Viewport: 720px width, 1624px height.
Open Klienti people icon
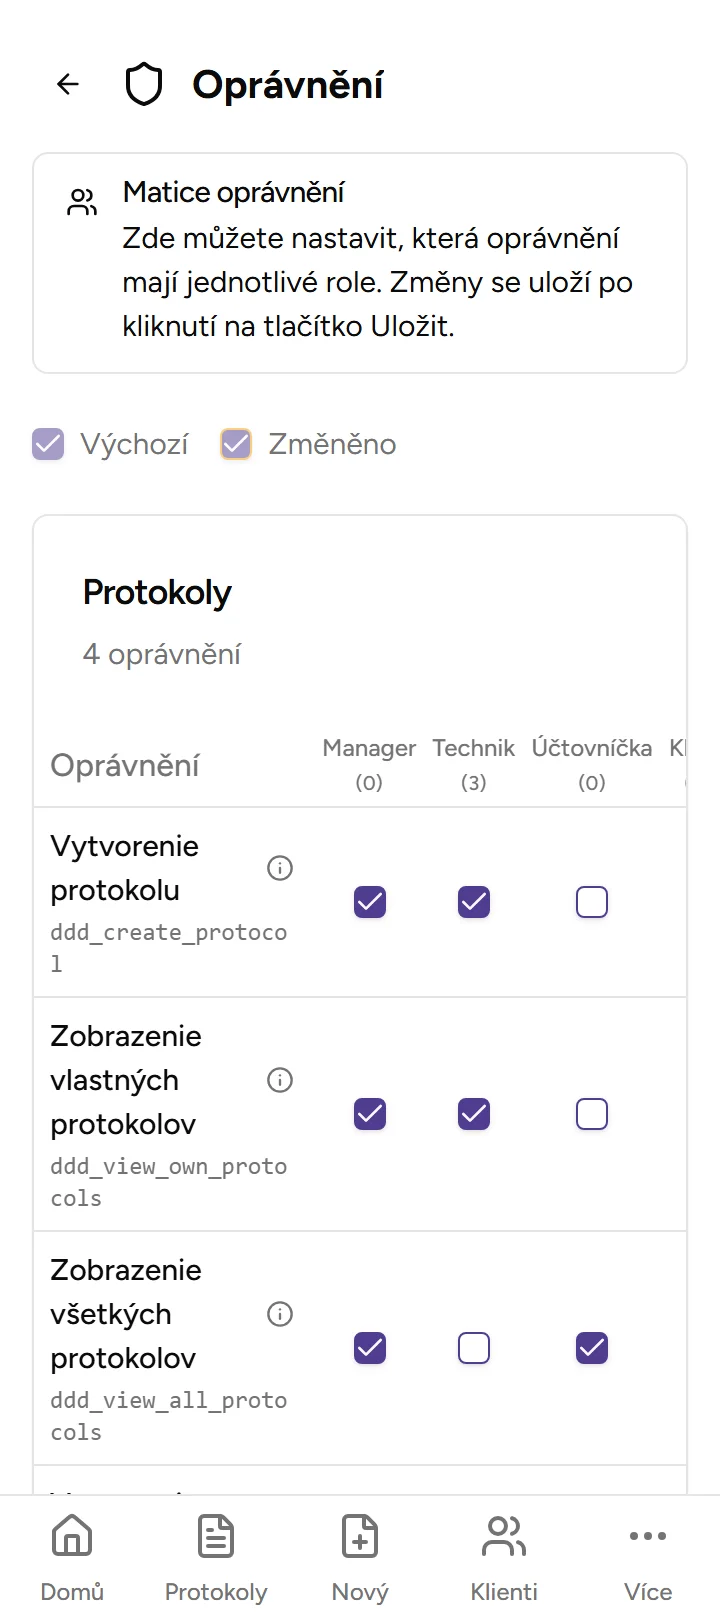(503, 1536)
